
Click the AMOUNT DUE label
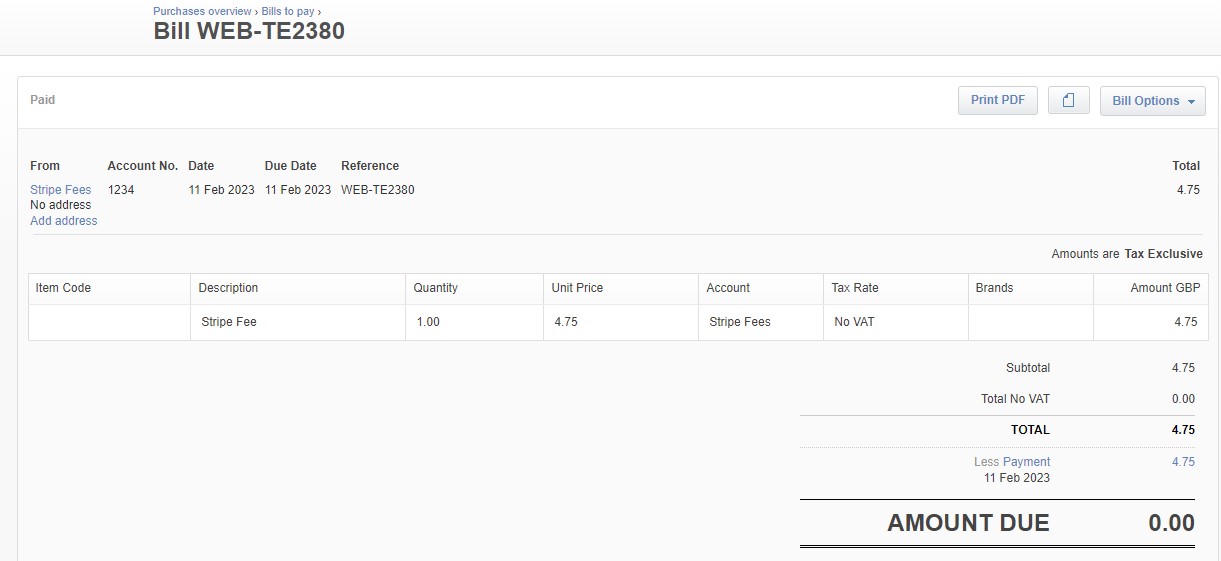click(x=968, y=523)
